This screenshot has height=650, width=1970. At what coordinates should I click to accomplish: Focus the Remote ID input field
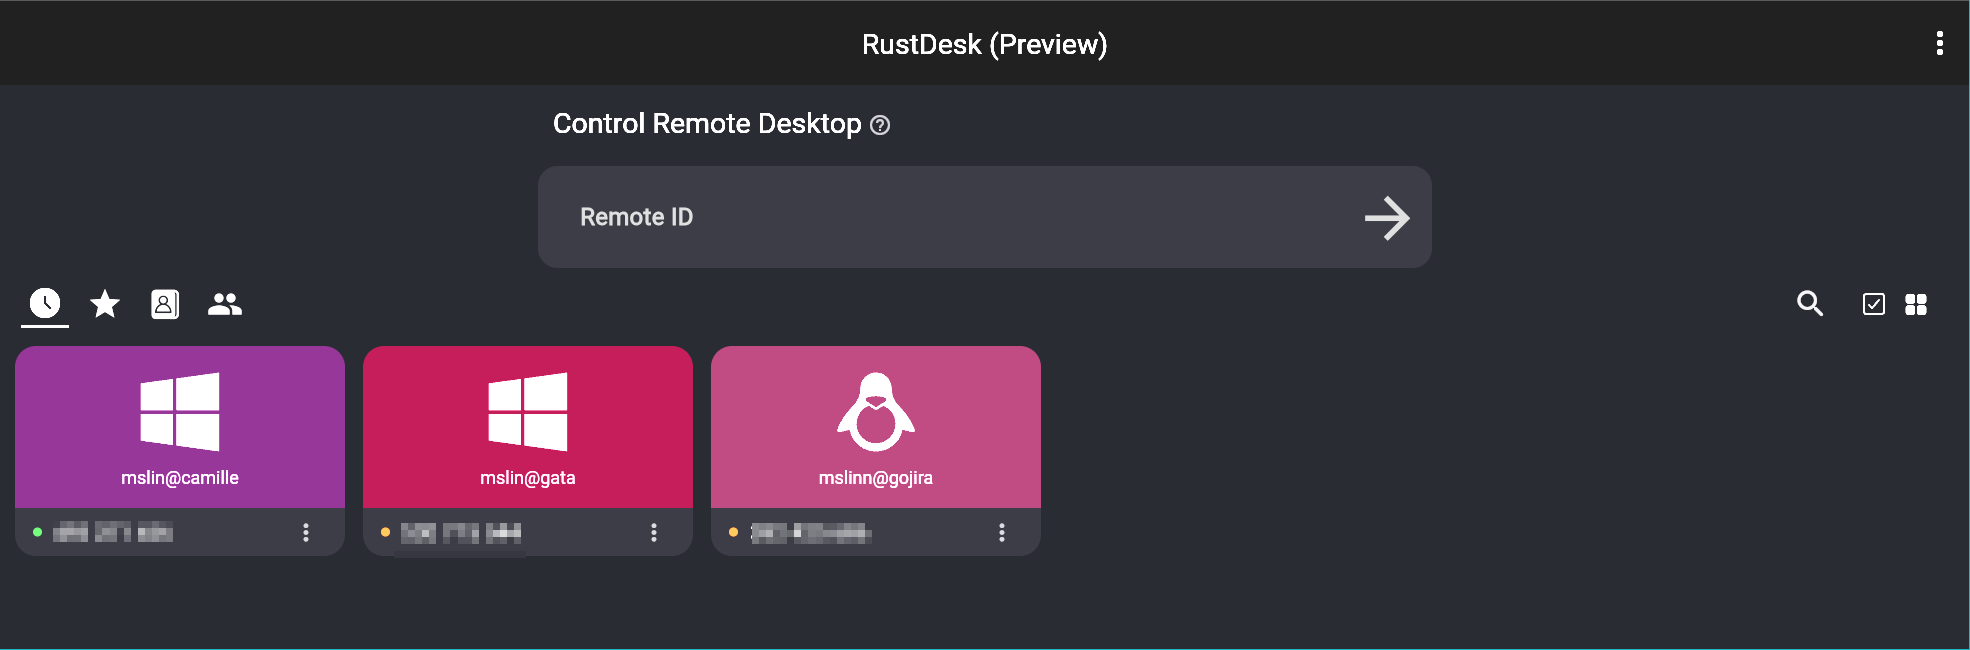[950, 217]
